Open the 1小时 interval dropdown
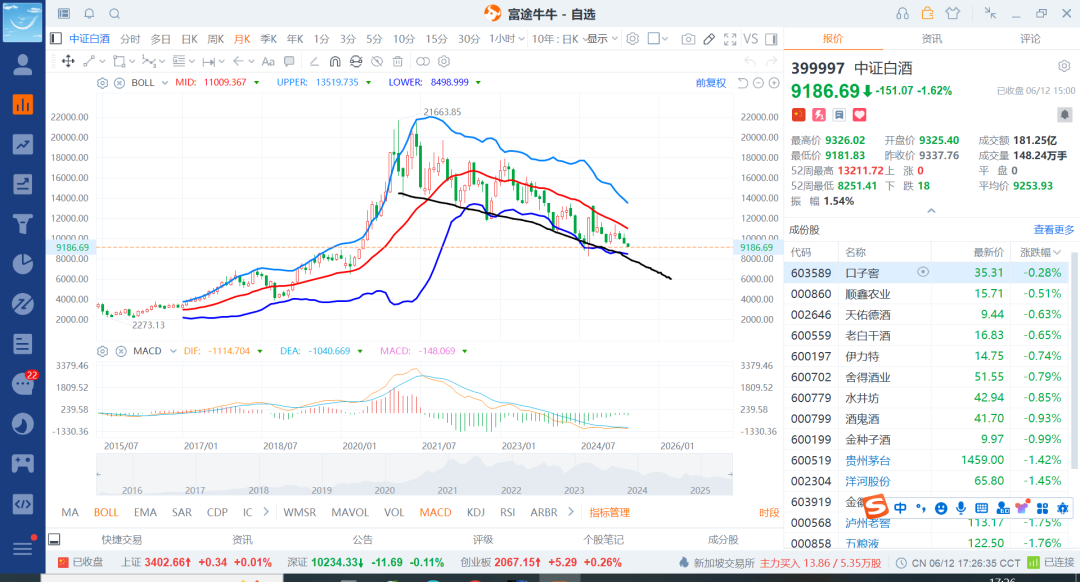The height and width of the screenshot is (582, 1080). (507, 39)
